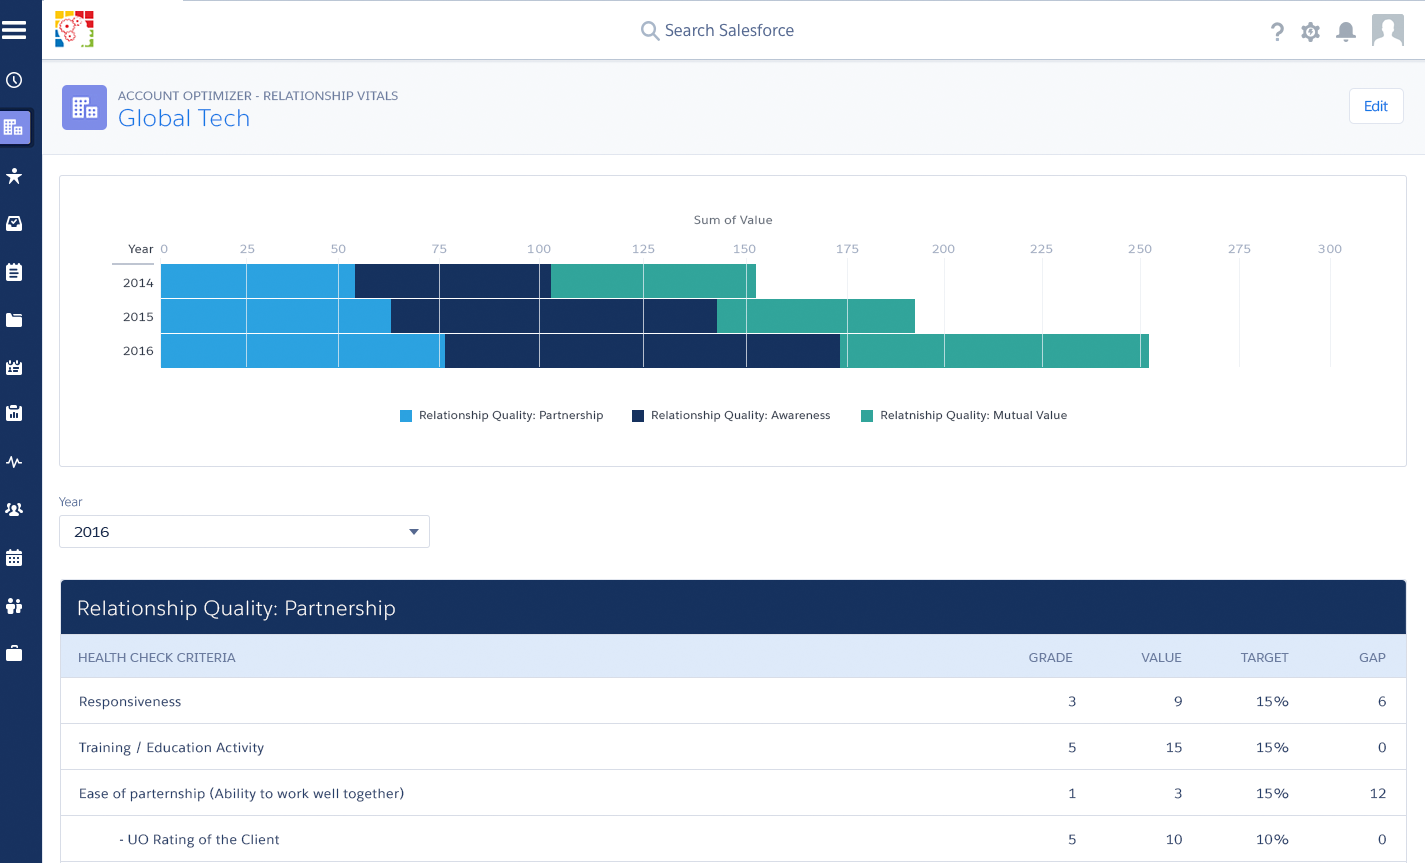Image resolution: width=1425 pixels, height=863 pixels.
Task: Select the Accounts building icon in sidebar
Action: [15, 127]
